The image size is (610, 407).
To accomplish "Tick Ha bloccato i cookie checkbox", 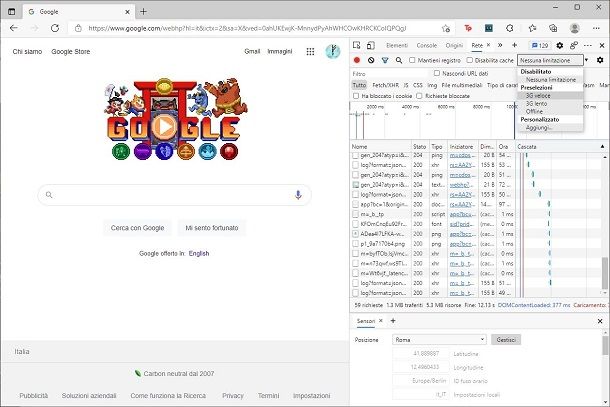I will (x=356, y=96).
